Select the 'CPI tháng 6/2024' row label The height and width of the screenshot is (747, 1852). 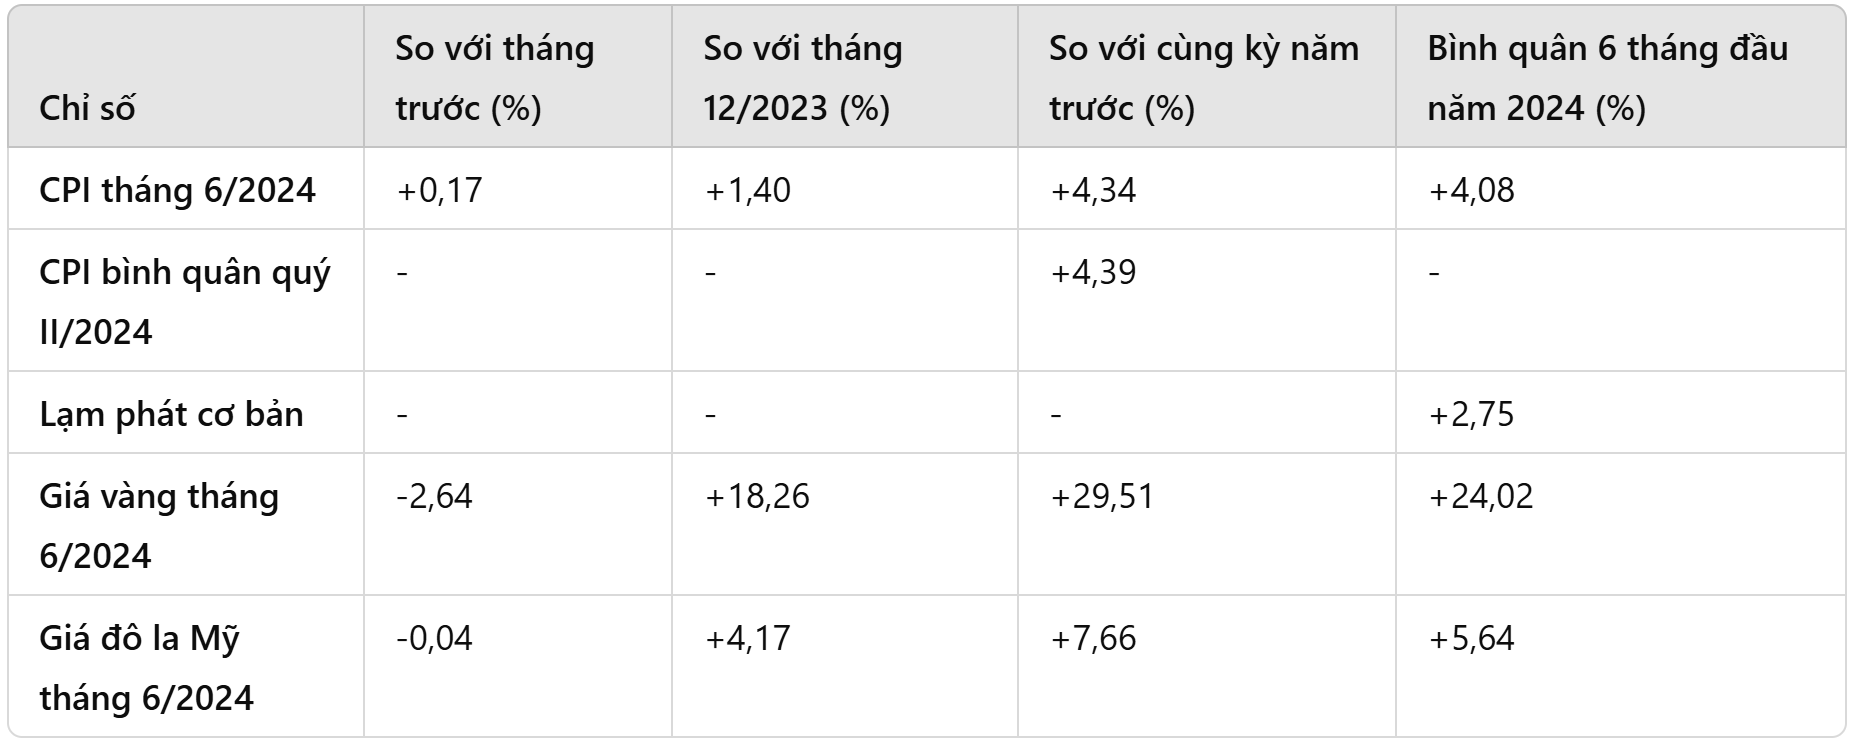[177, 190]
